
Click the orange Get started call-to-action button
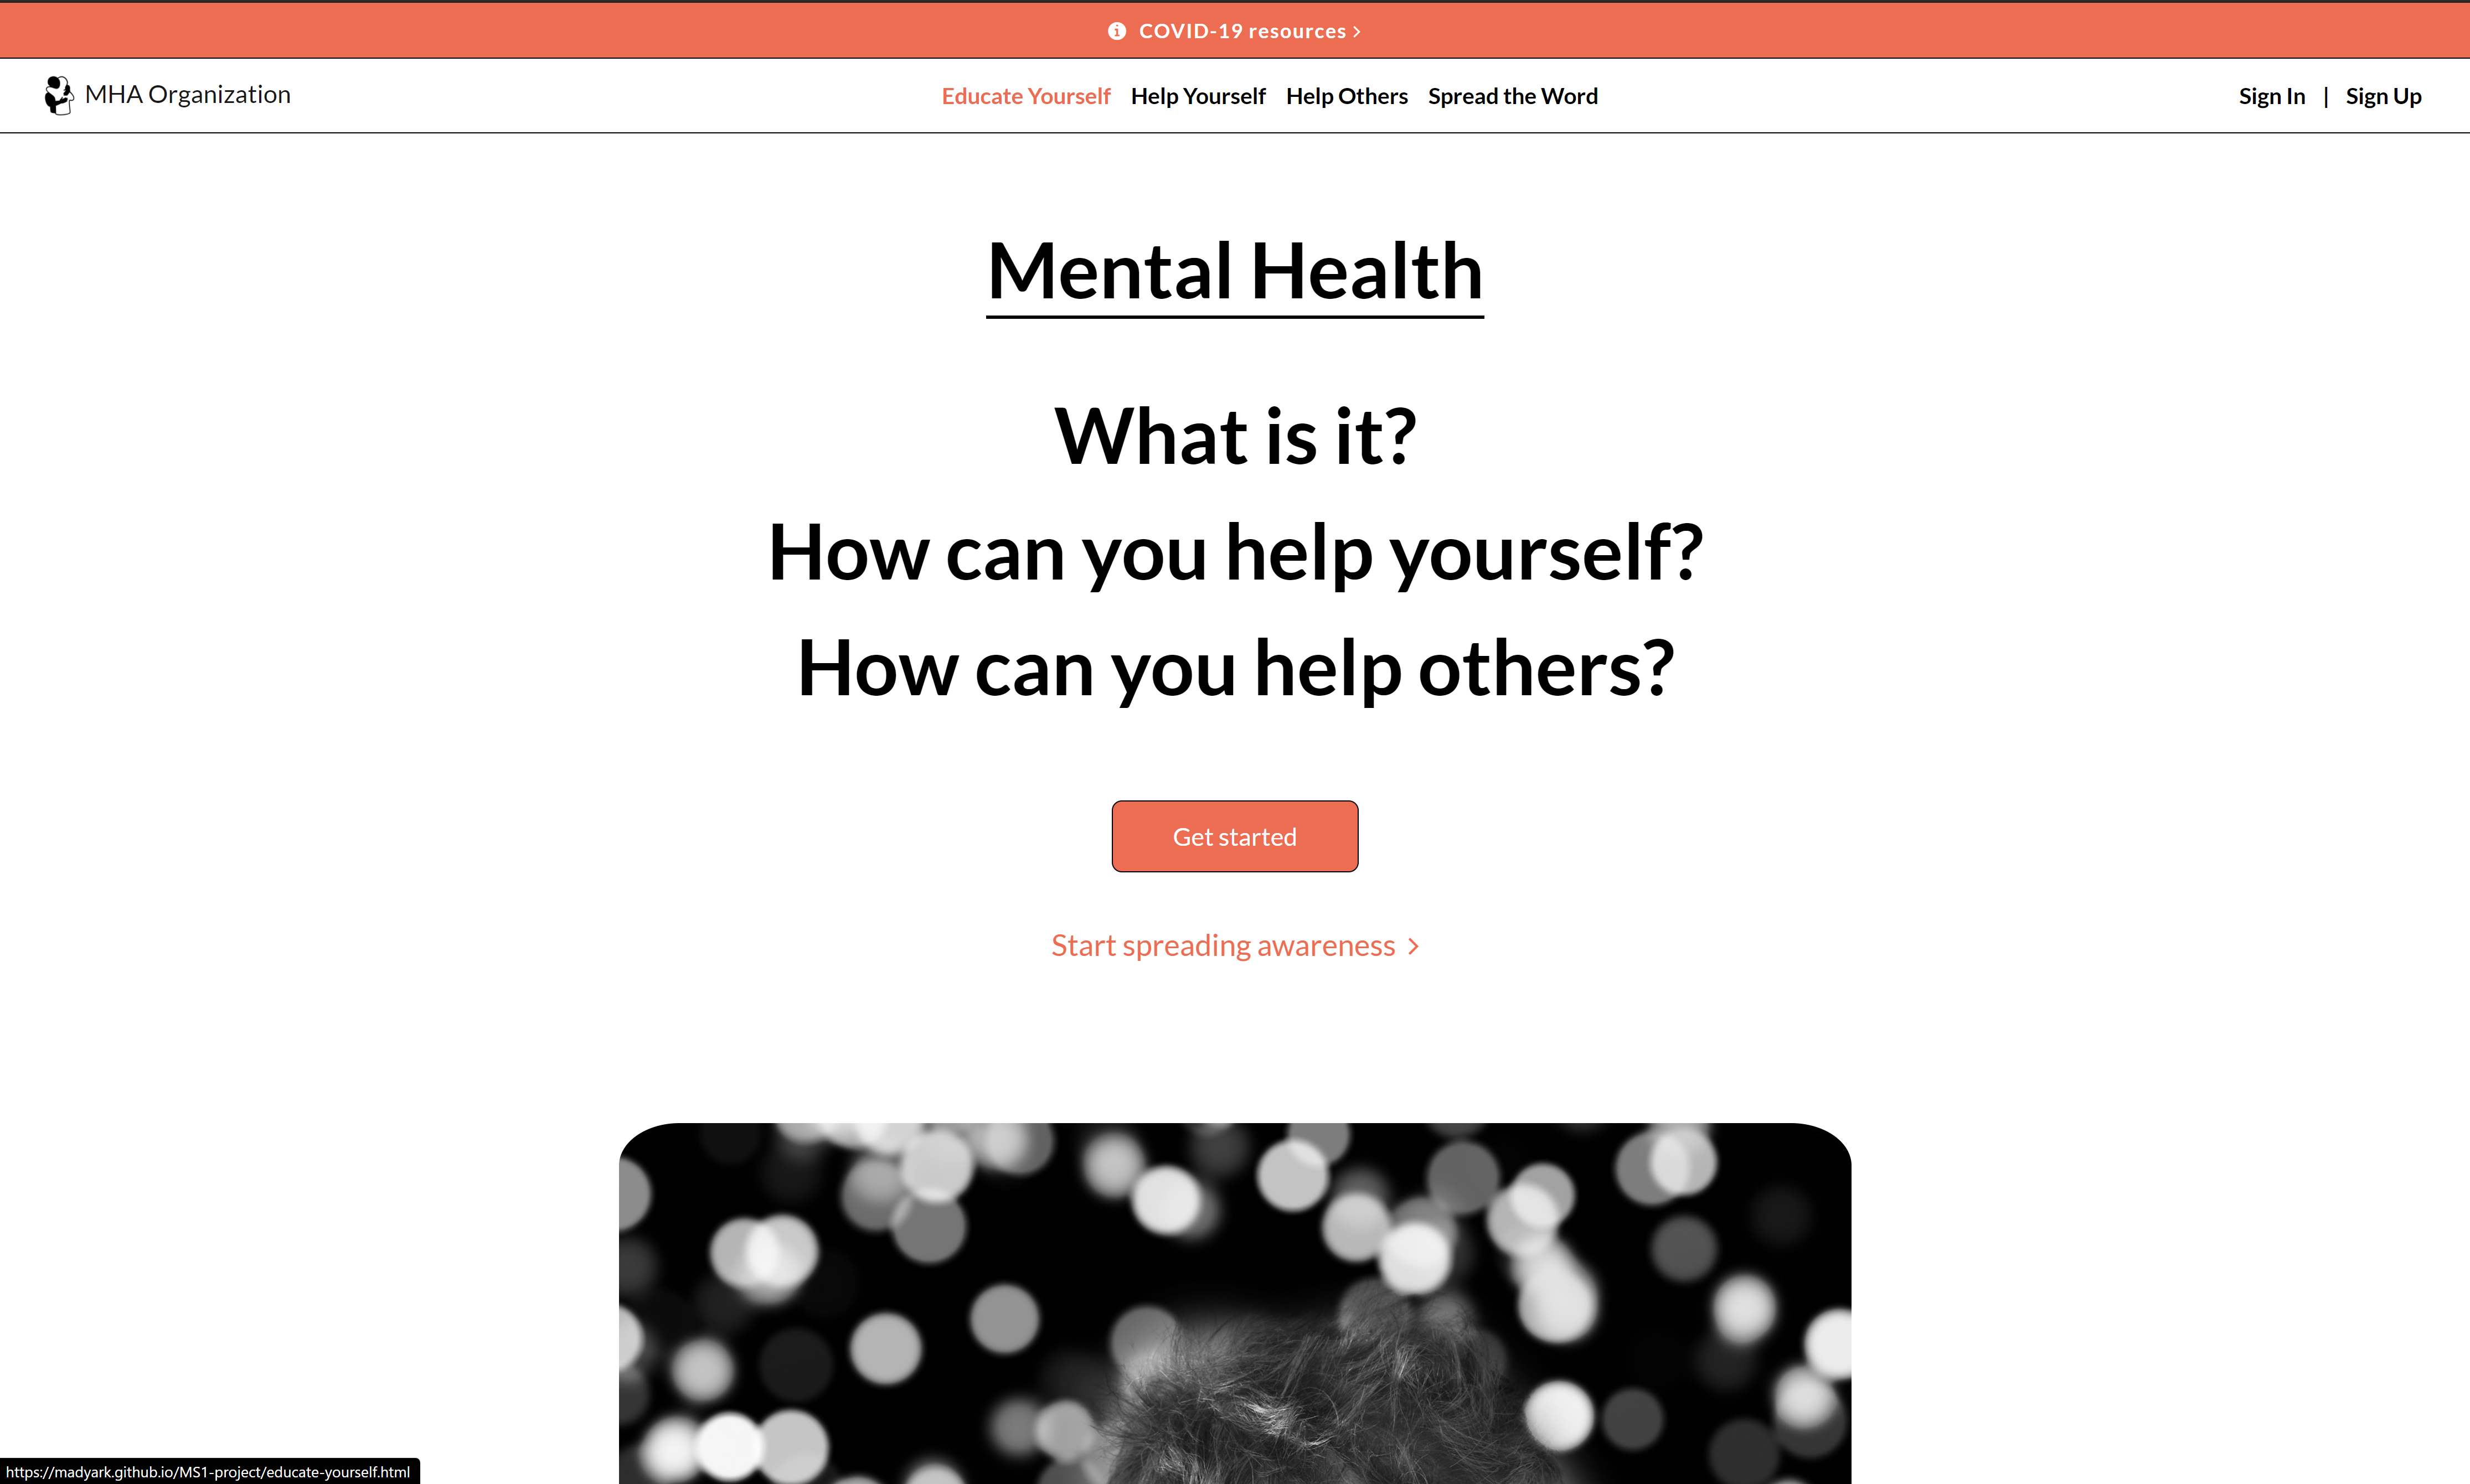tap(1235, 835)
